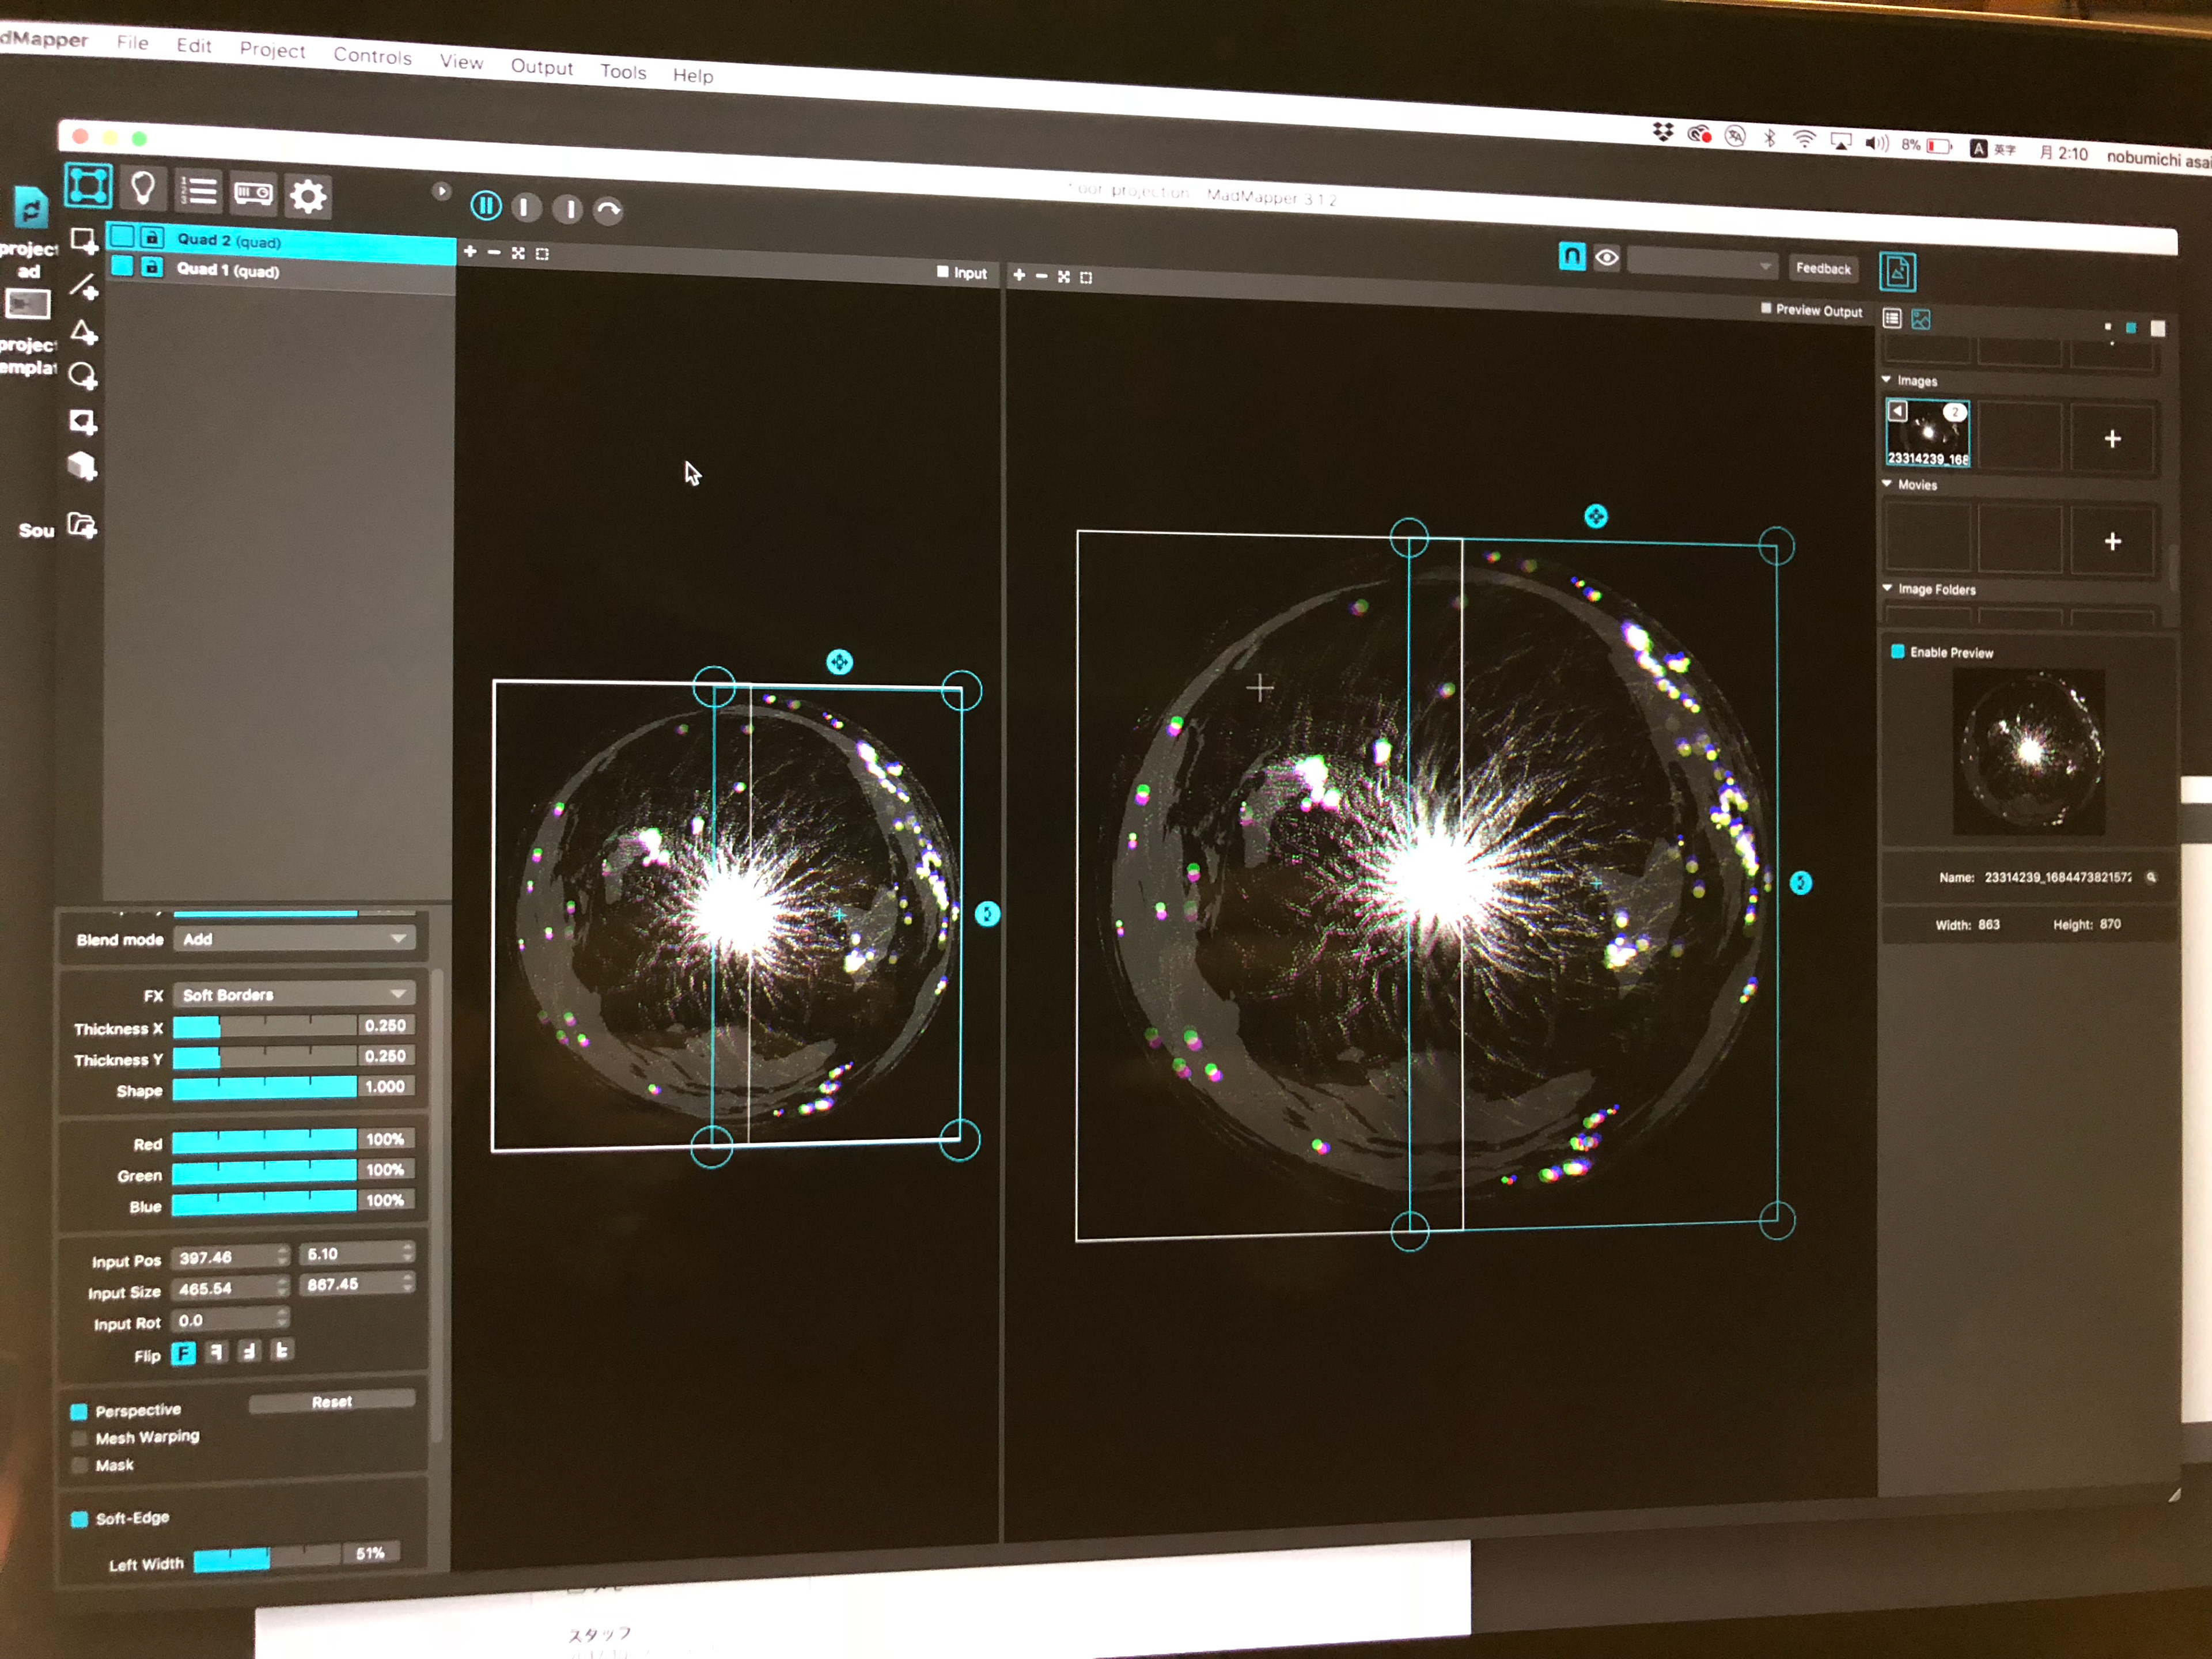
Task: Click the Add 3D object tool
Action: pyautogui.click(x=82, y=466)
